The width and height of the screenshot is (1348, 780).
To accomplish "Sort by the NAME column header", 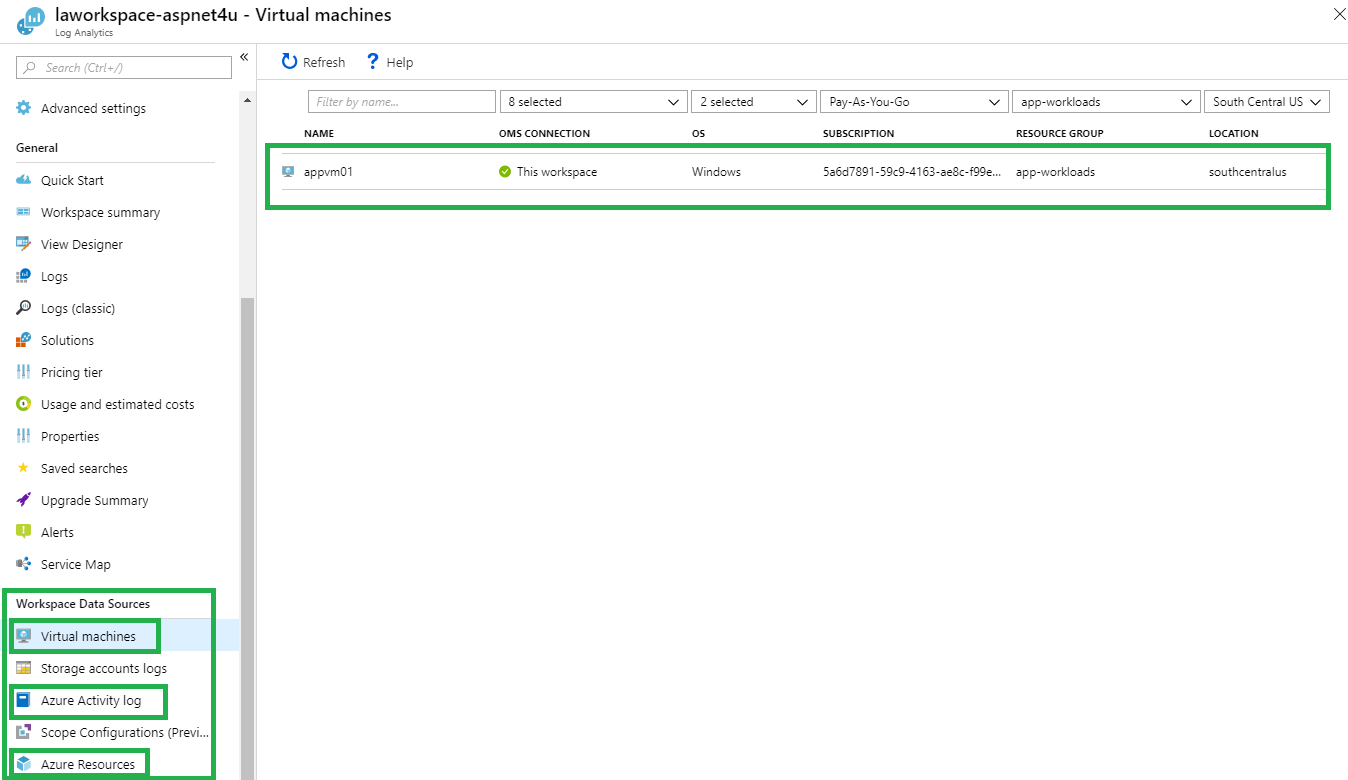I will pos(319,133).
